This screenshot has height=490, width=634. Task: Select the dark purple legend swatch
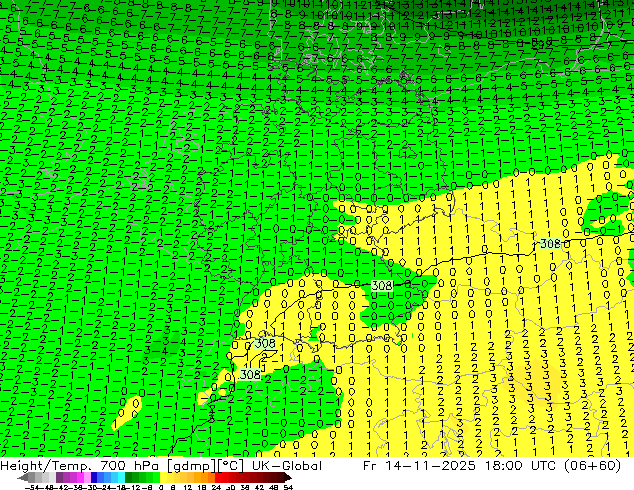(59, 478)
